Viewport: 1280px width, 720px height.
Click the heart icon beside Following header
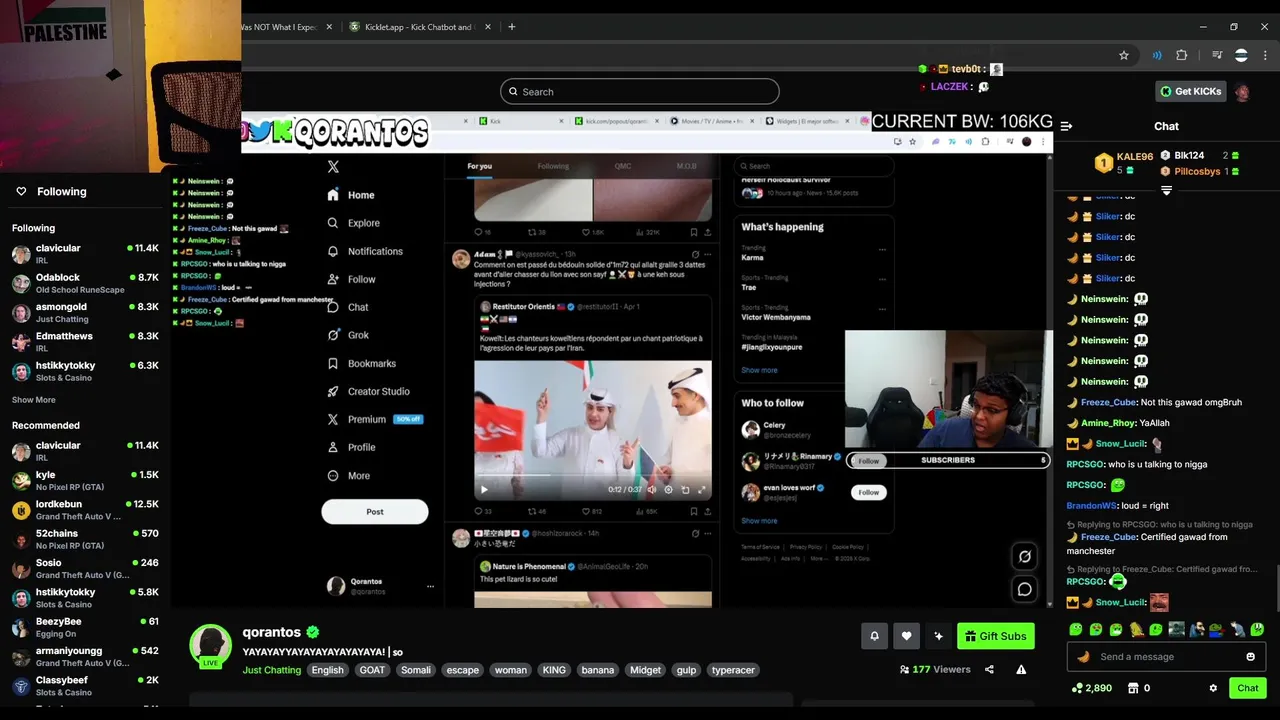(x=21, y=191)
